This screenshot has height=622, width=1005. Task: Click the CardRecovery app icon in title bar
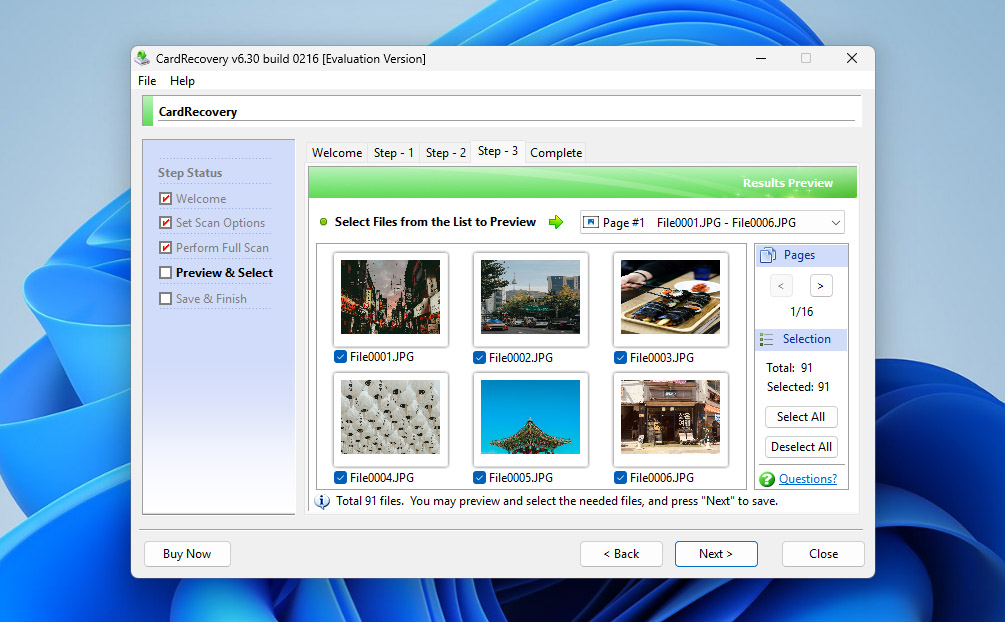(143, 59)
